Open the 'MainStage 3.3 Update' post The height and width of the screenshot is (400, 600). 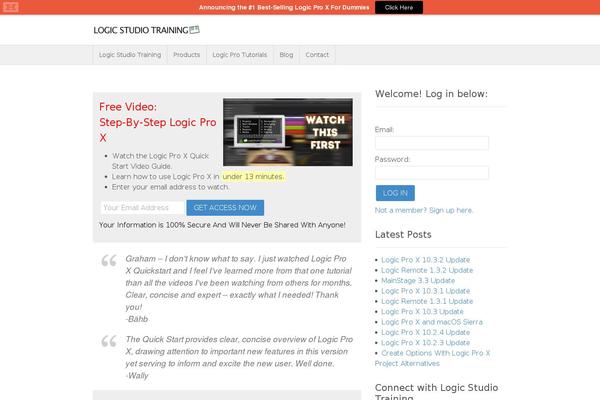418,281
